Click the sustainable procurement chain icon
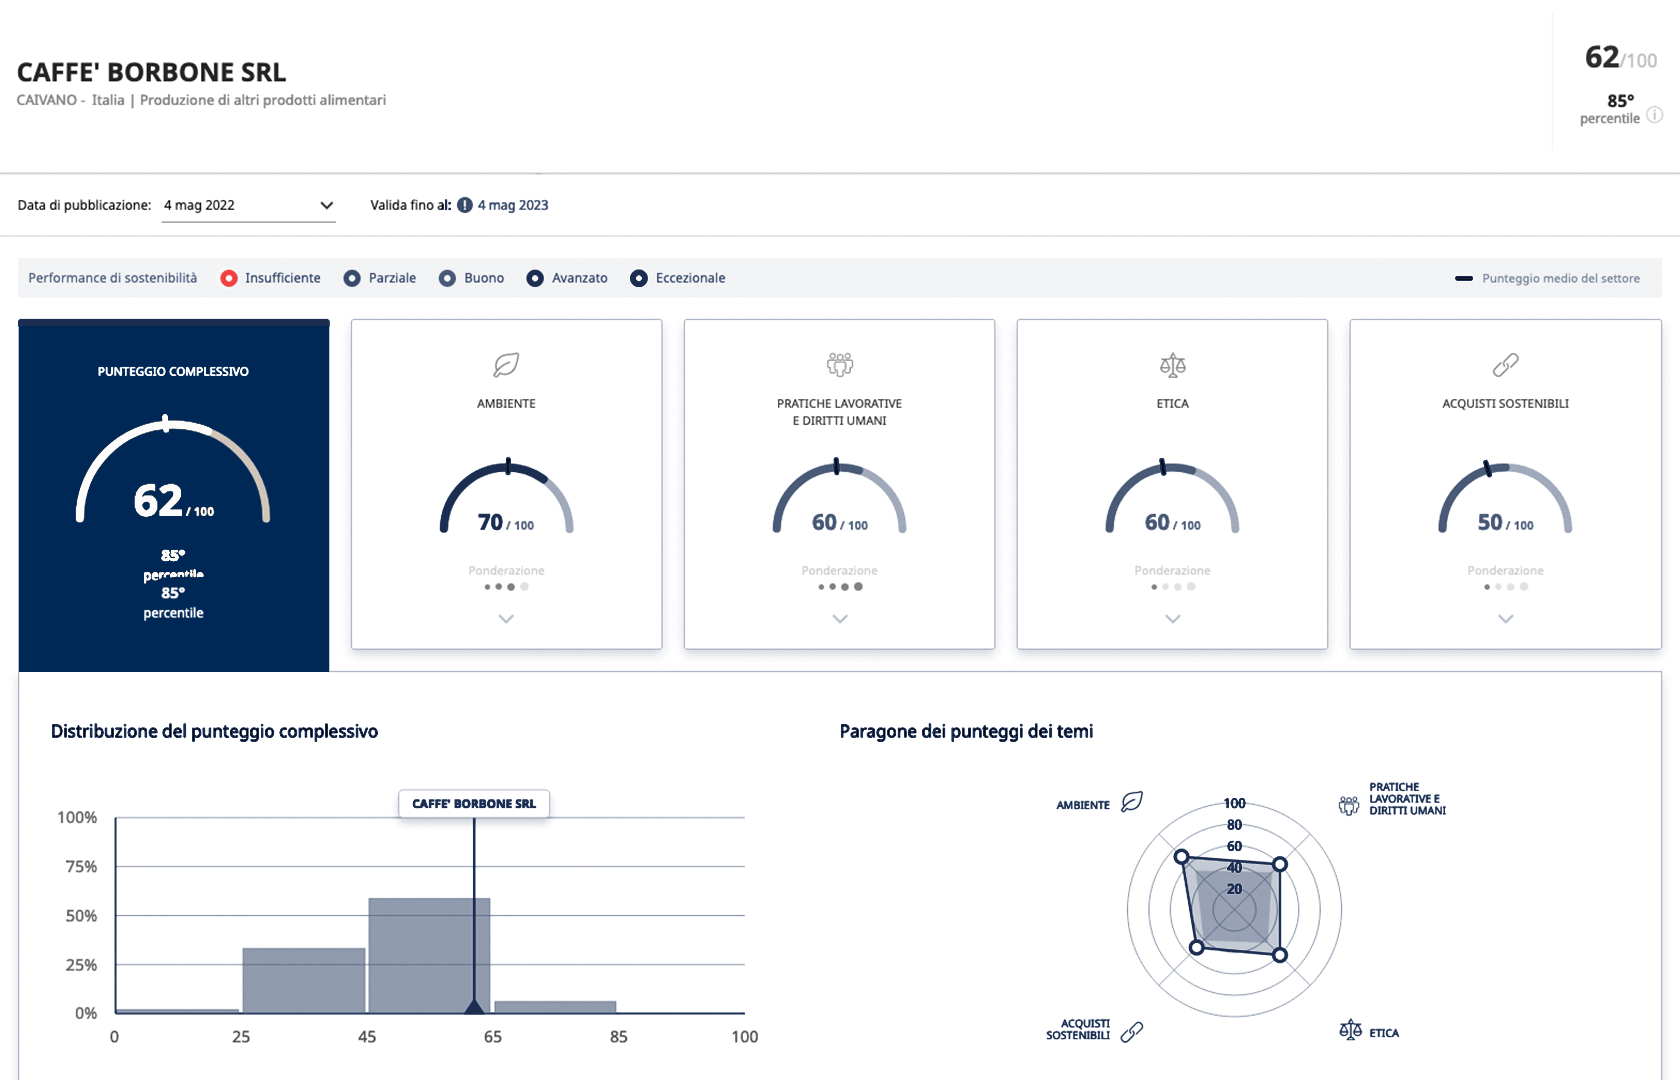1680x1080 pixels. tap(1506, 365)
